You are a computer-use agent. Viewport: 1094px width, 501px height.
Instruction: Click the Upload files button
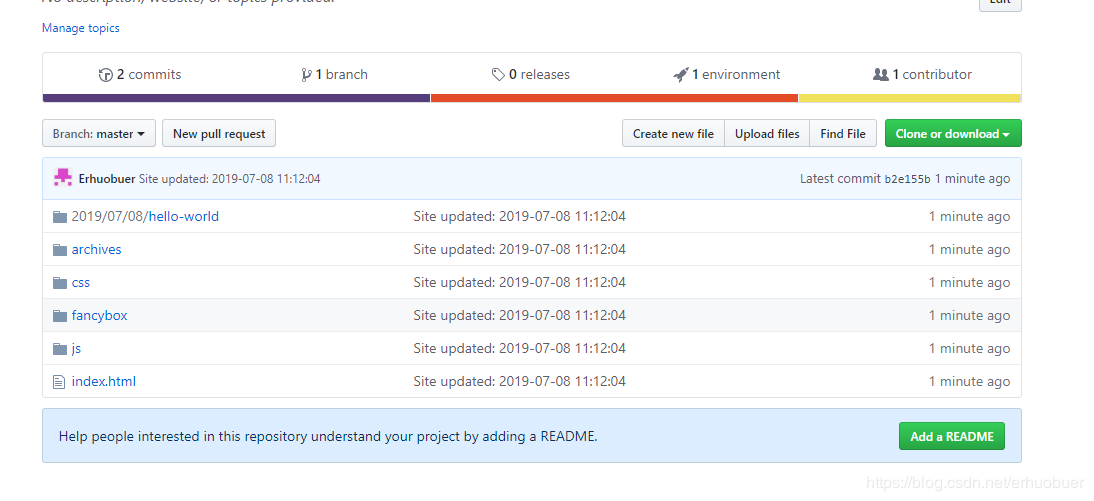pyautogui.click(x=767, y=134)
